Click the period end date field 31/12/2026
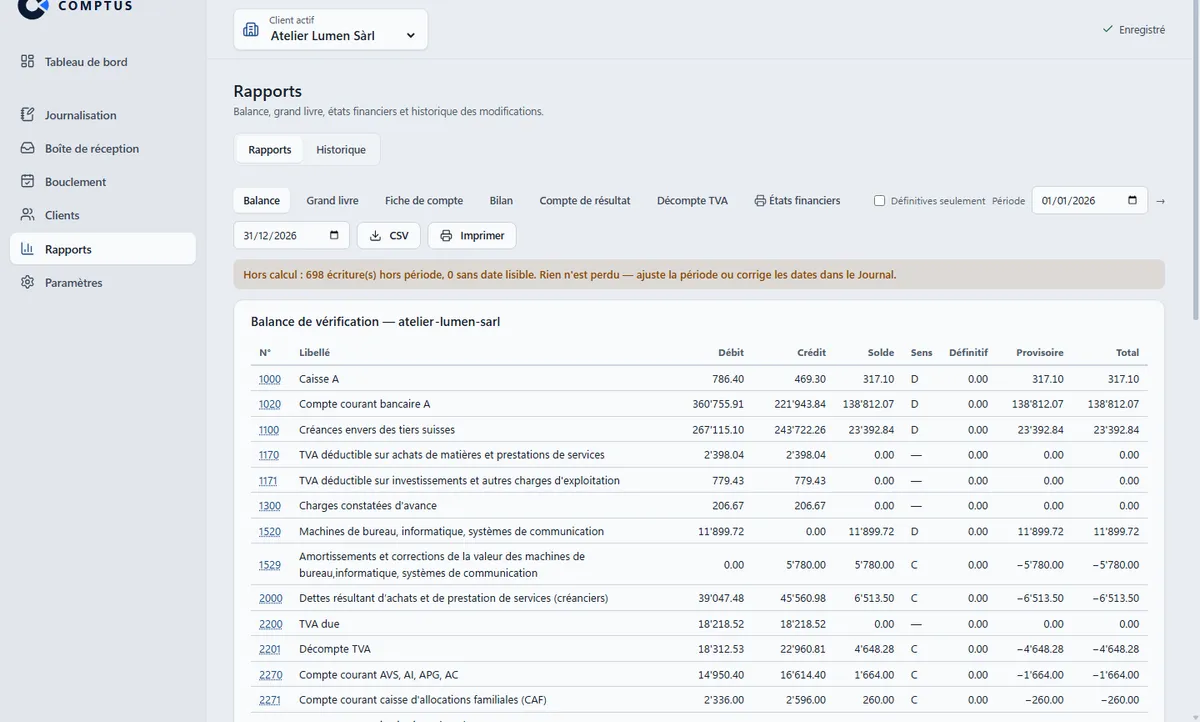1200x722 pixels. pyautogui.click(x=292, y=236)
